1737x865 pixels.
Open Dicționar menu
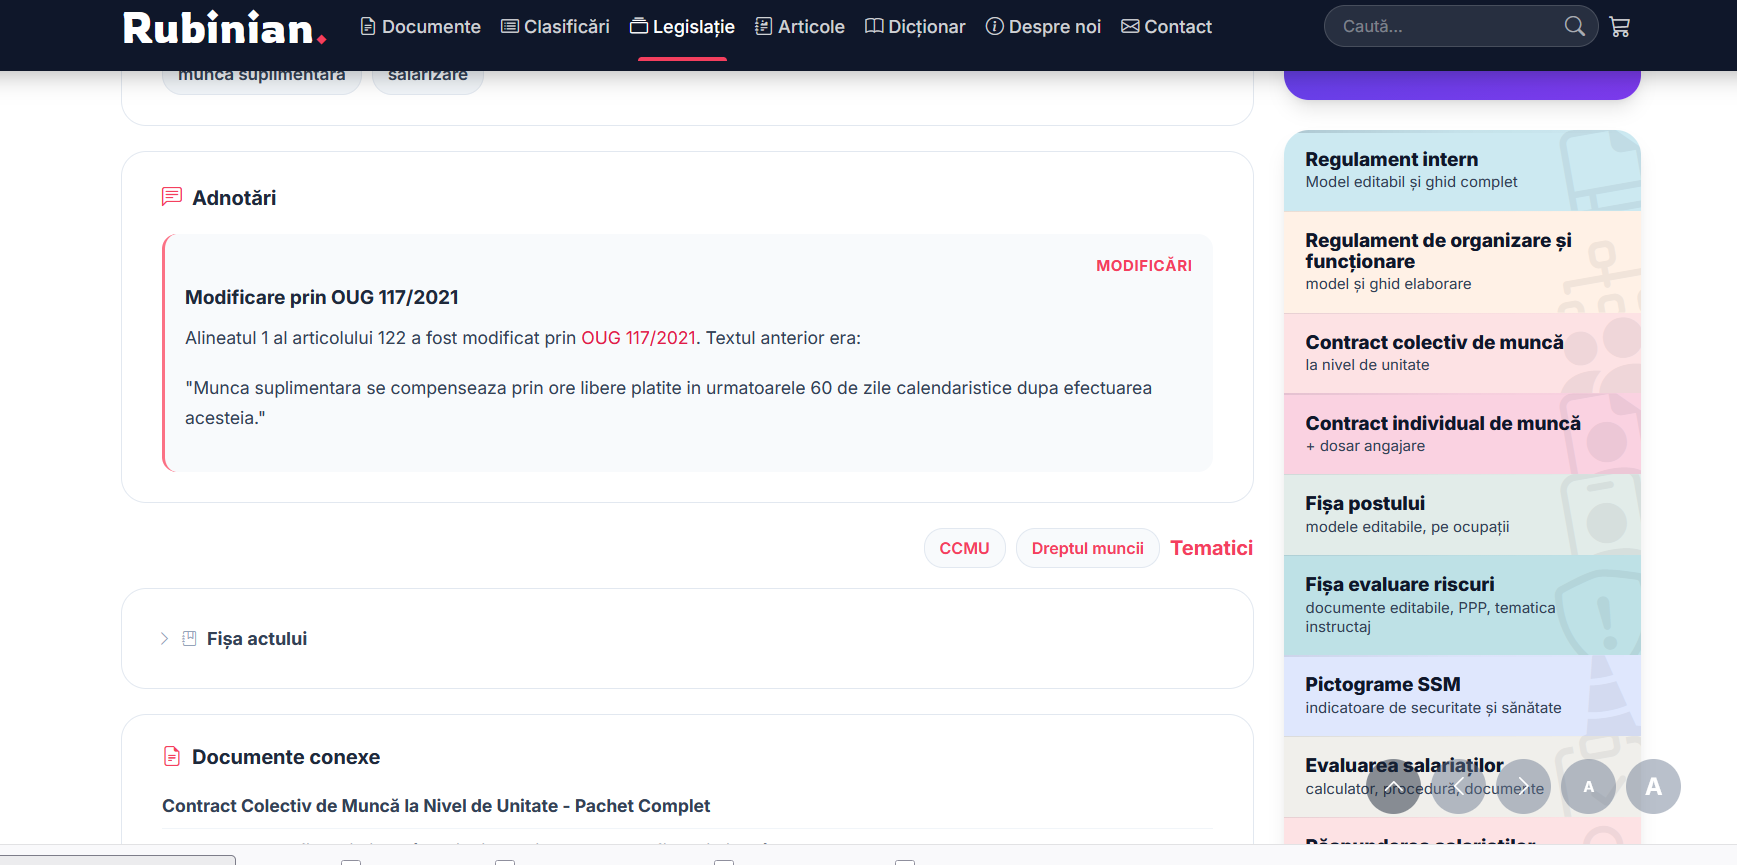(915, 27)
